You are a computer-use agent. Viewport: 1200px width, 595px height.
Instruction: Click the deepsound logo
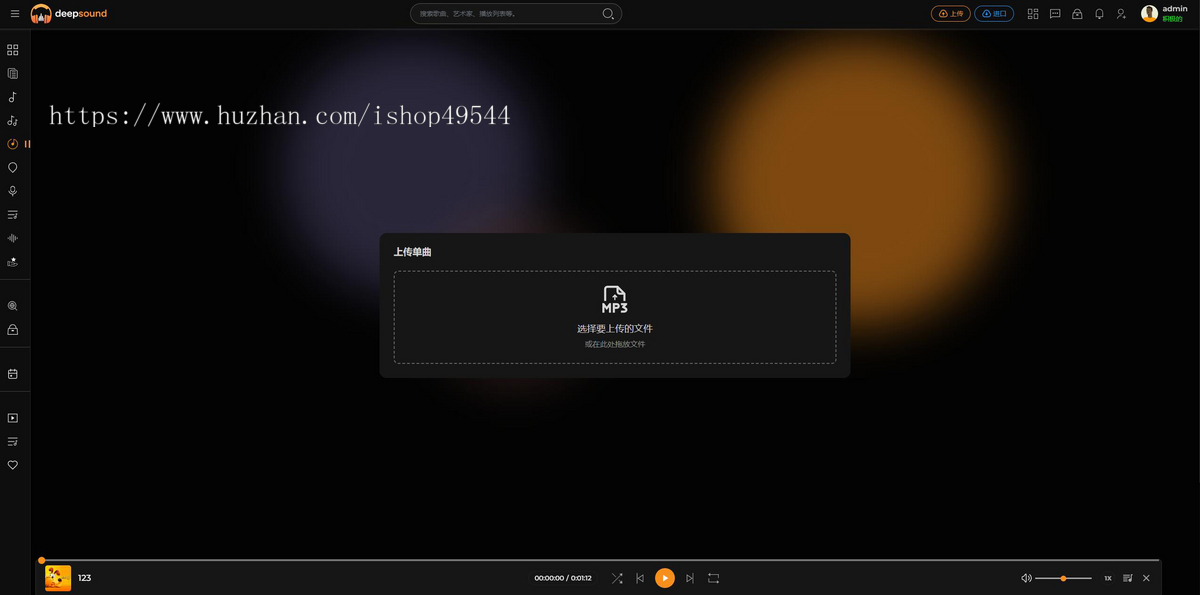[x=69, y=14]
